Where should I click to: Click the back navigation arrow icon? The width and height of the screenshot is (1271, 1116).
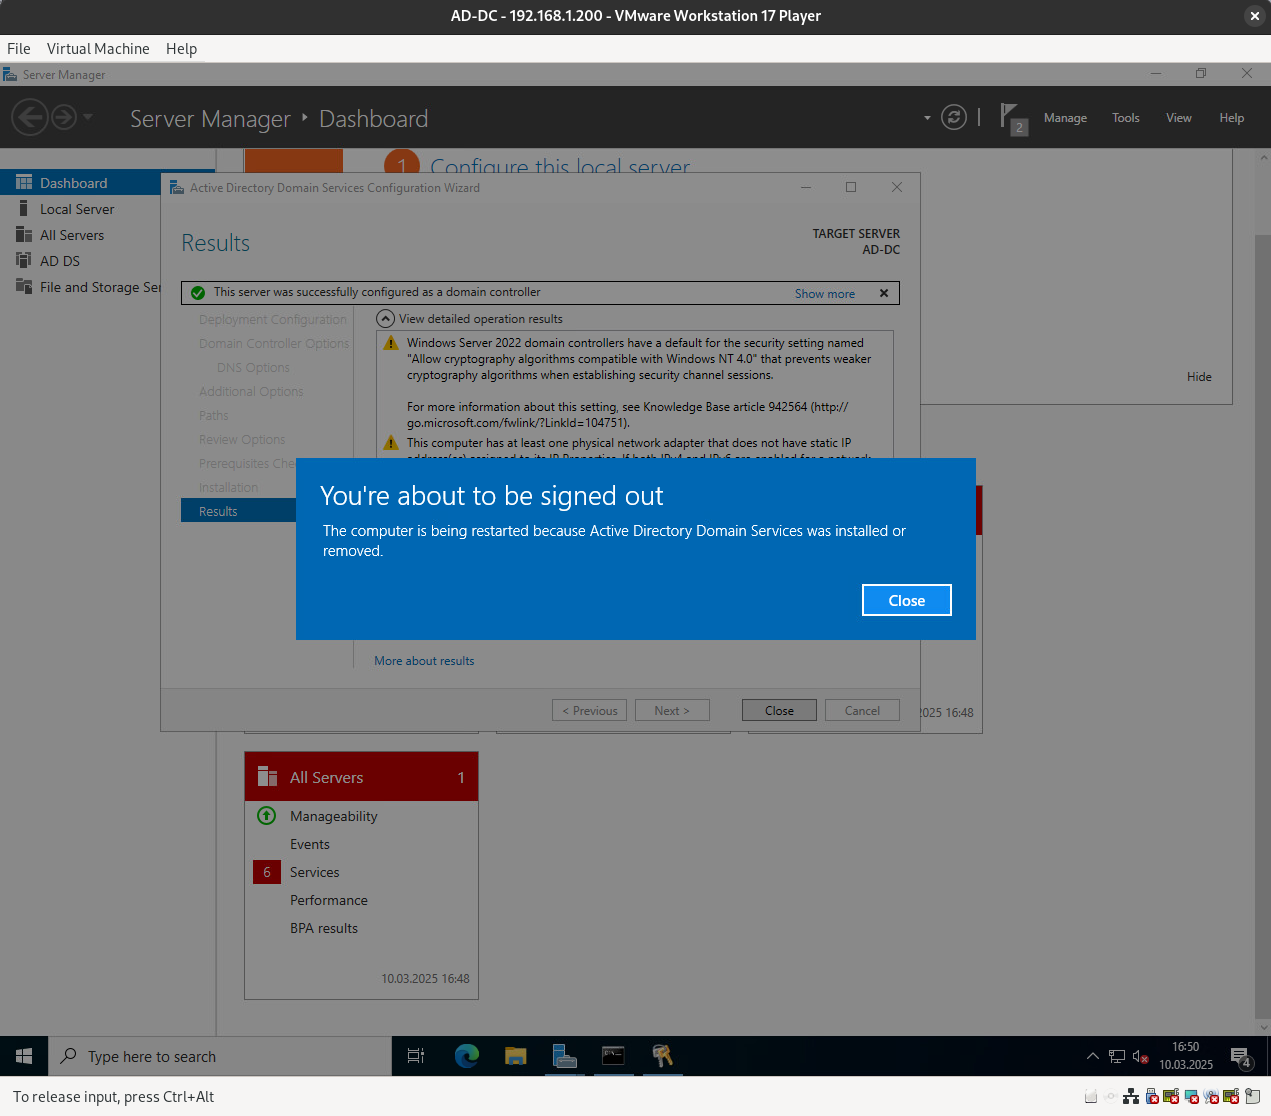30,118
